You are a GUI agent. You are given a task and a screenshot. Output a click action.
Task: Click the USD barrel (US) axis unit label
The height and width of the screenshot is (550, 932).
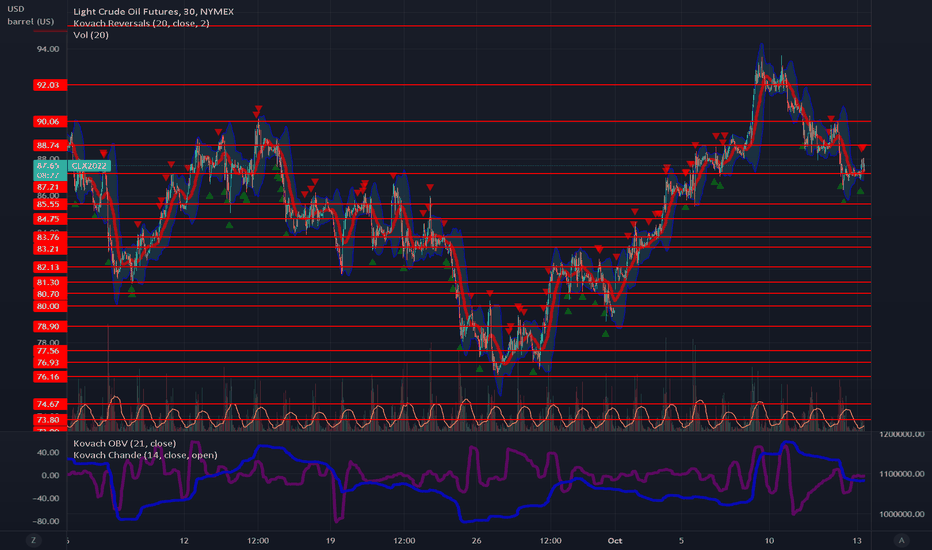(x=30, y=15)
